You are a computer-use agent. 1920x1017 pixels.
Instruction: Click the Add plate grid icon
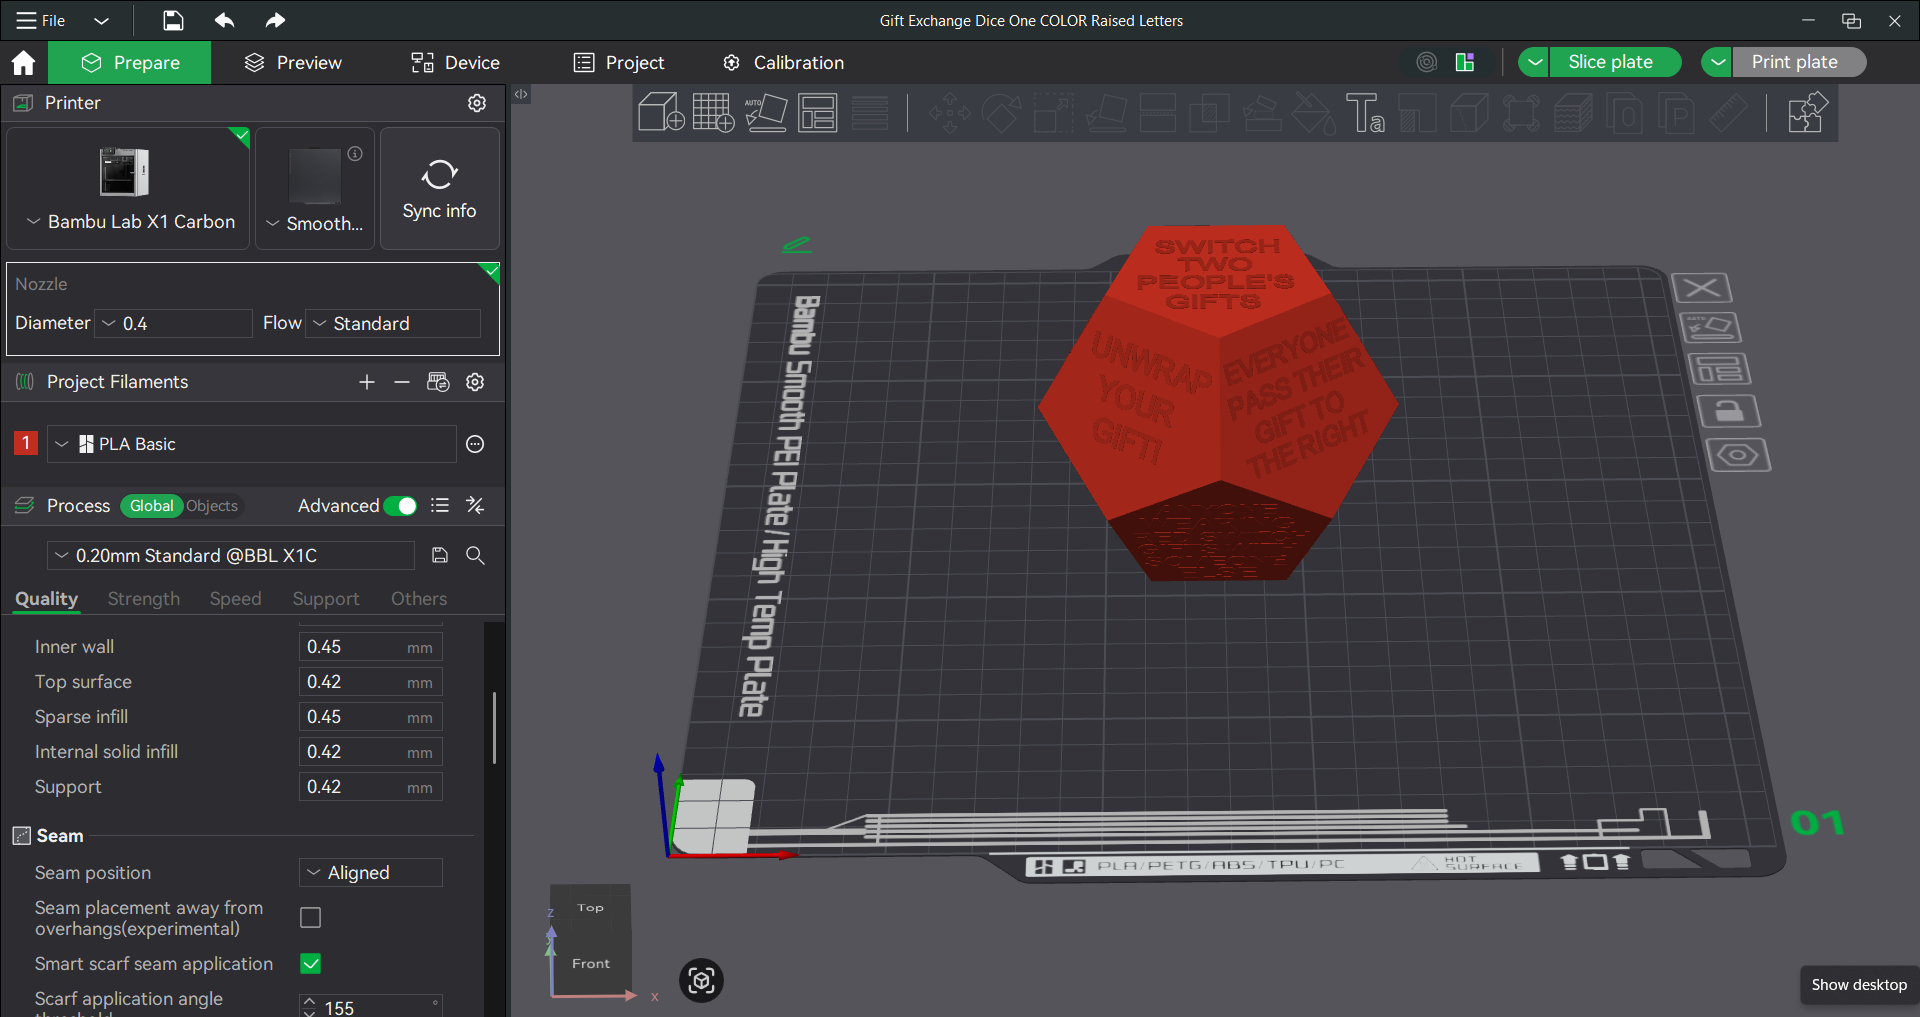(x=713, y=112)
